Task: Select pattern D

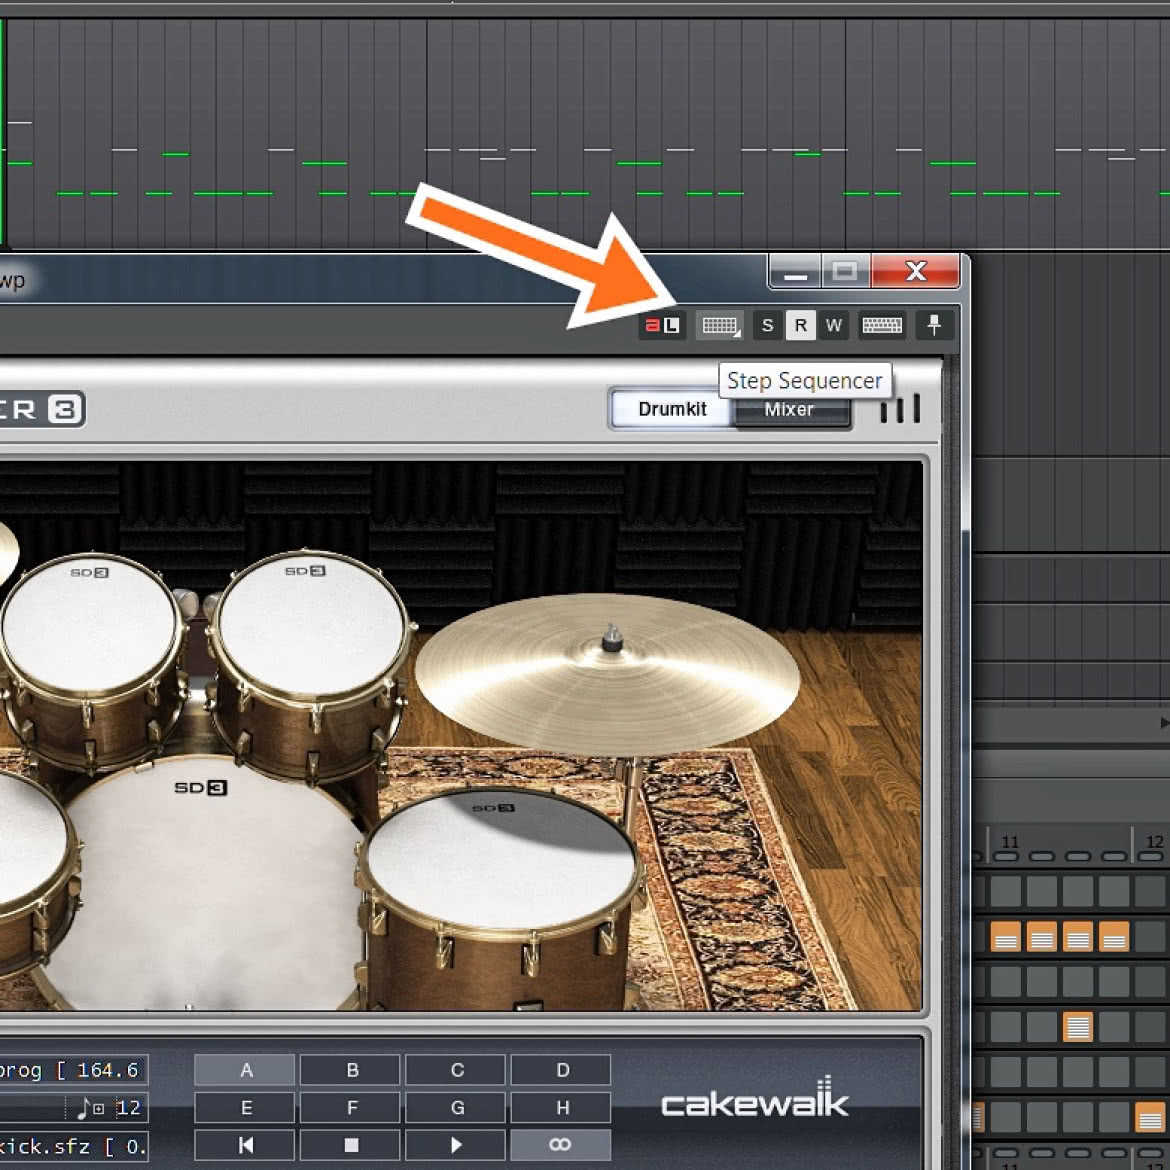Action: tap(561, 1070)
